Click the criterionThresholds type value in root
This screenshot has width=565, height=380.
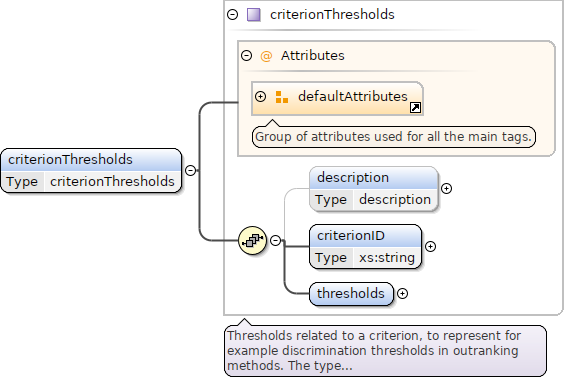(x=112, y=182)
